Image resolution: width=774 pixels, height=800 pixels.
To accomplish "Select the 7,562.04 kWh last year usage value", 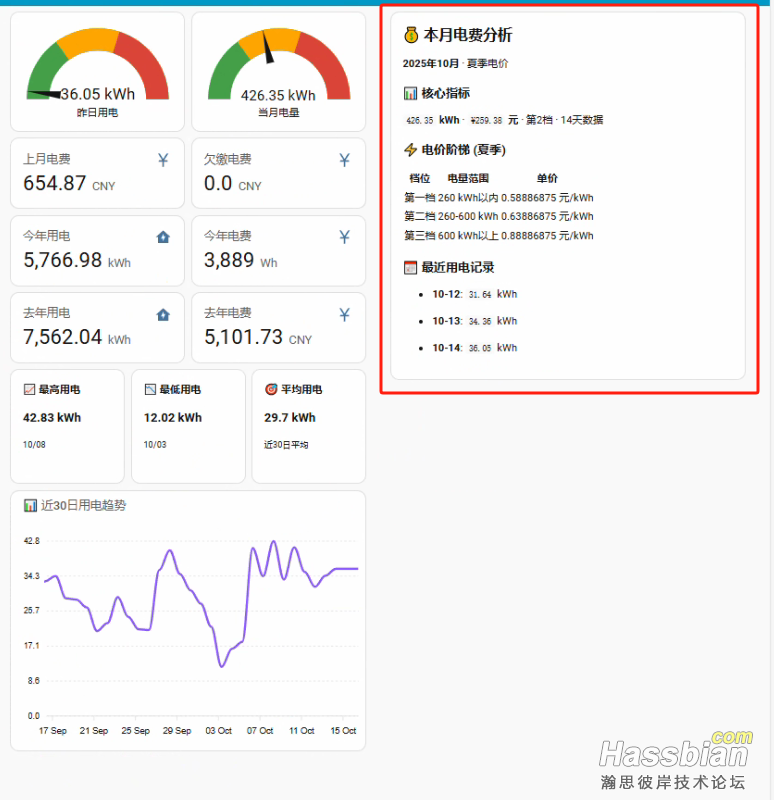I will point(63,338).
